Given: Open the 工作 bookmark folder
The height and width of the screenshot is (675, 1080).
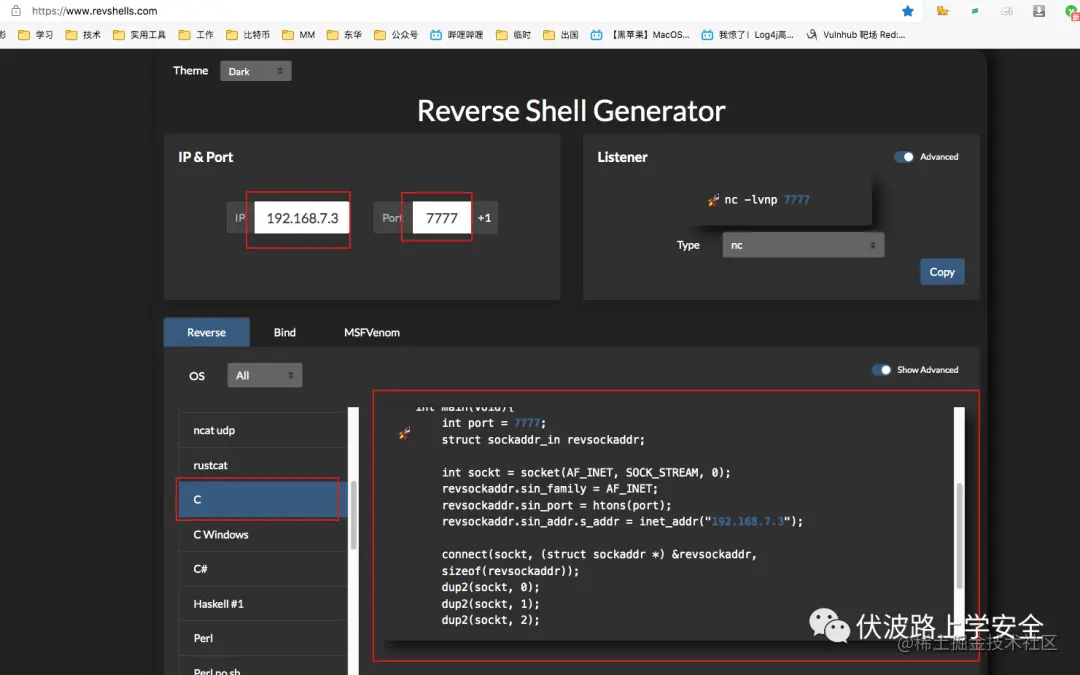Looking at the screenshot, I should [196, 34].
